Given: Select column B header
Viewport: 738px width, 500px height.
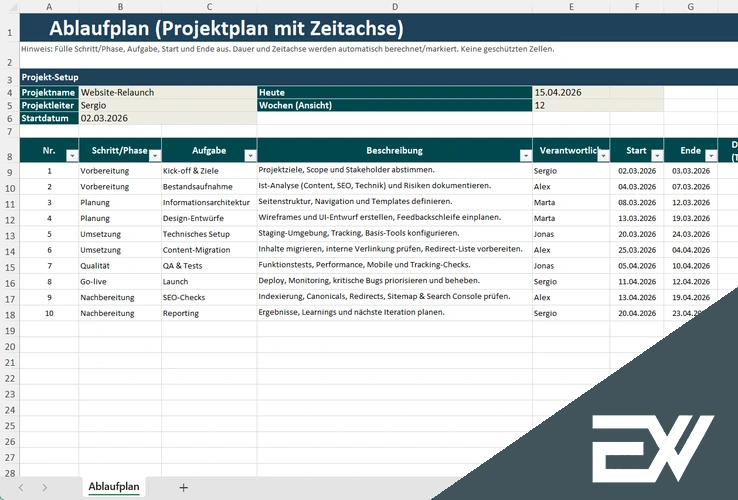Looking at the screenshot, I should point(120,7).
